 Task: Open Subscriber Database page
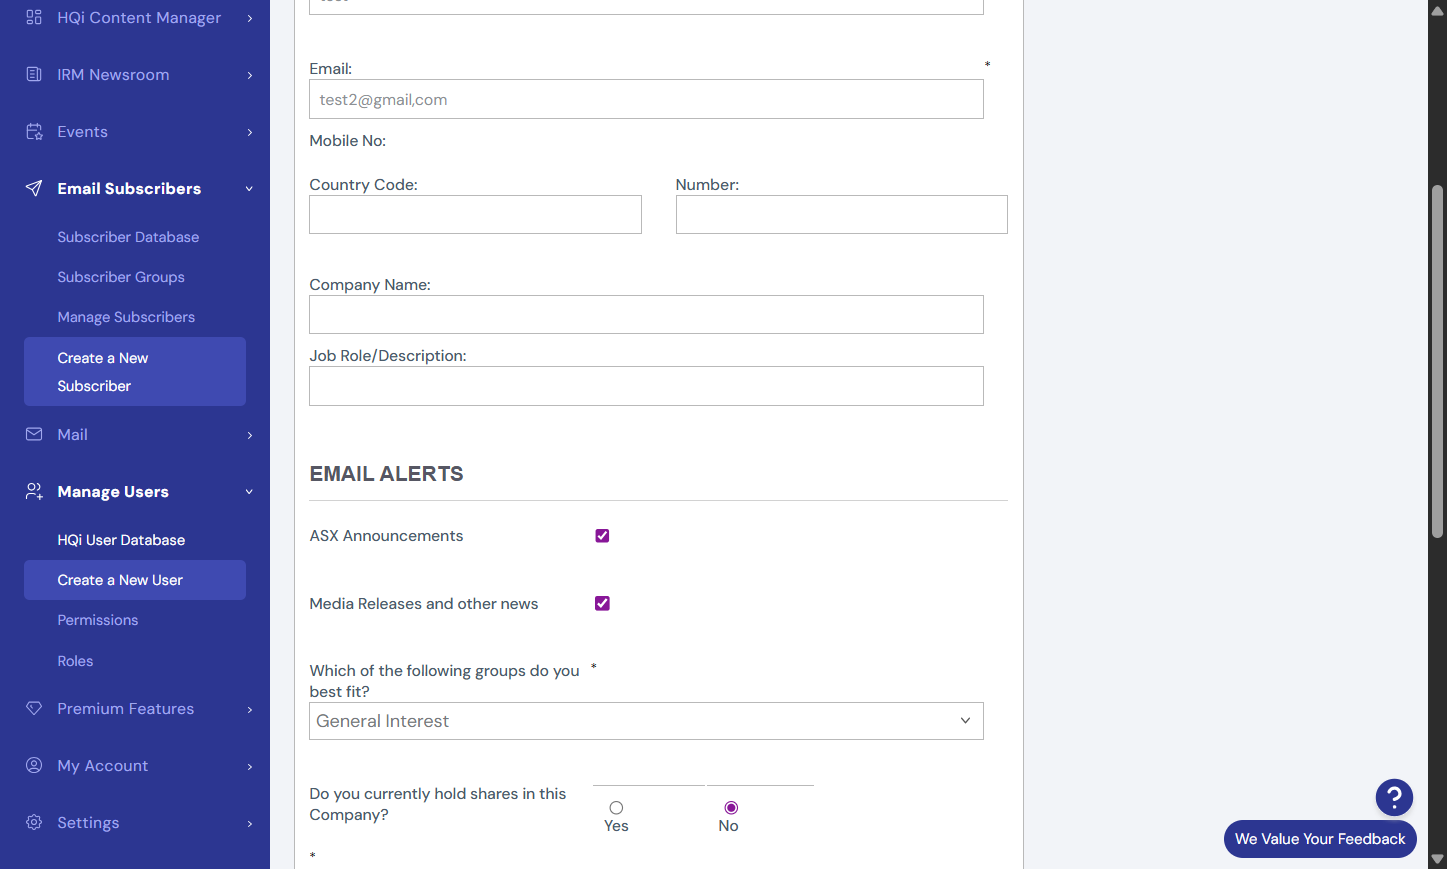tap(128, 237)
